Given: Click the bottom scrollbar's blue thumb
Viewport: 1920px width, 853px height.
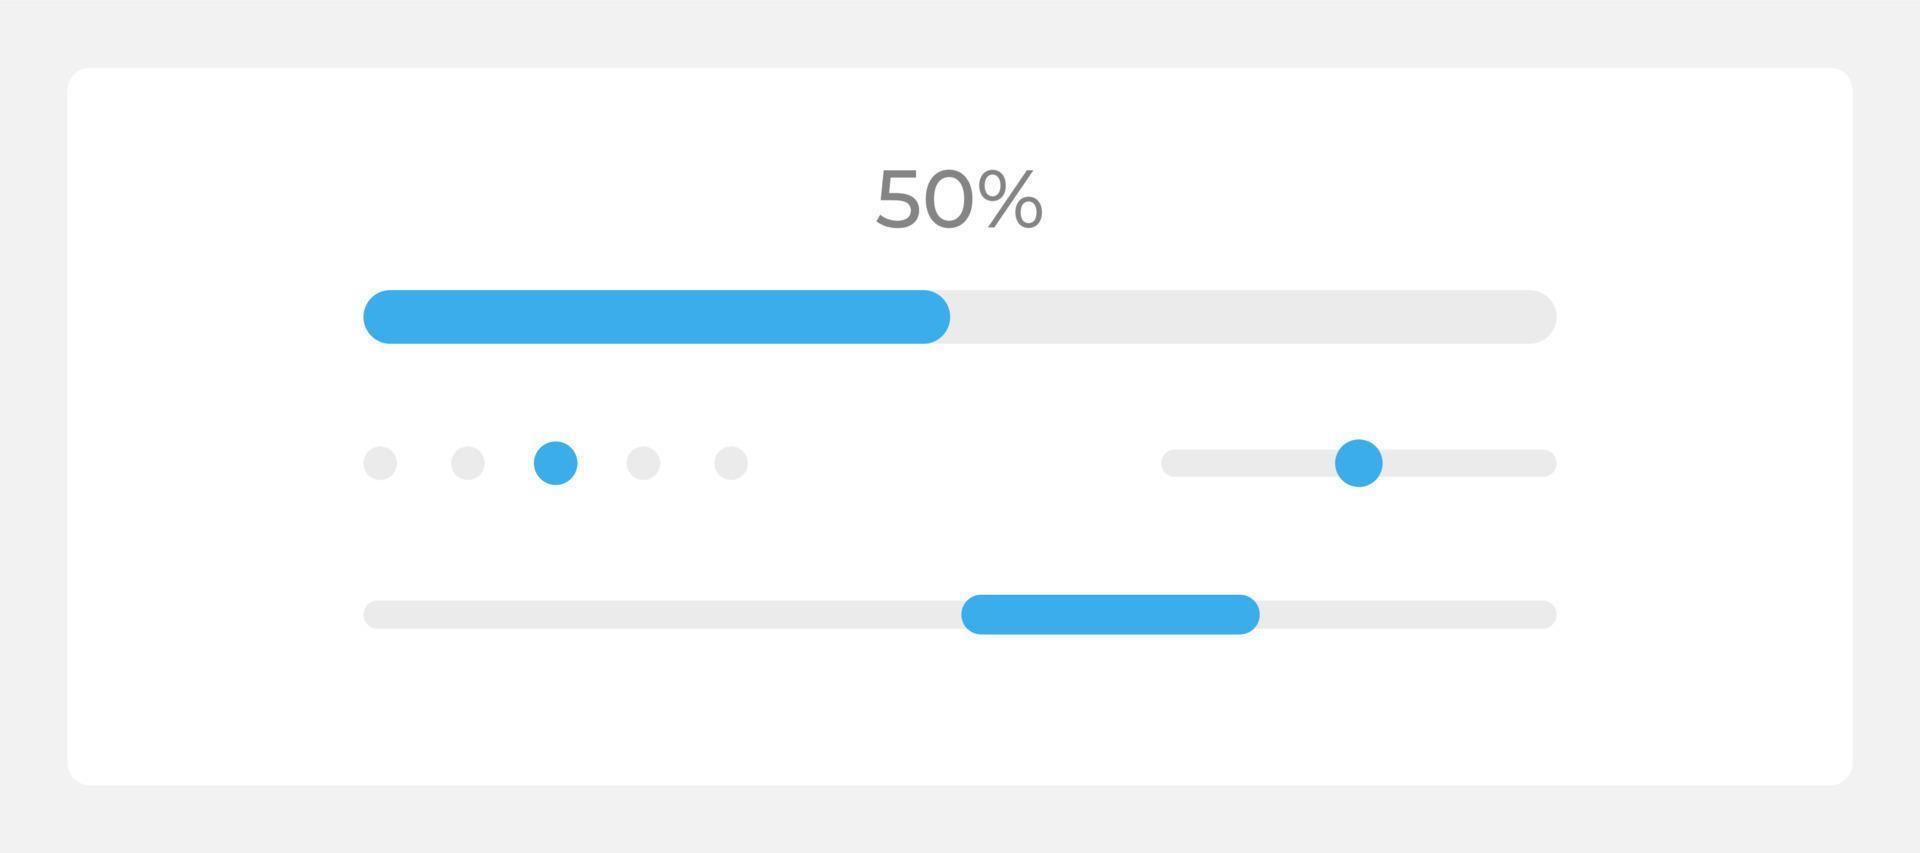Looking at the screenshot, I should (1110, 614).
